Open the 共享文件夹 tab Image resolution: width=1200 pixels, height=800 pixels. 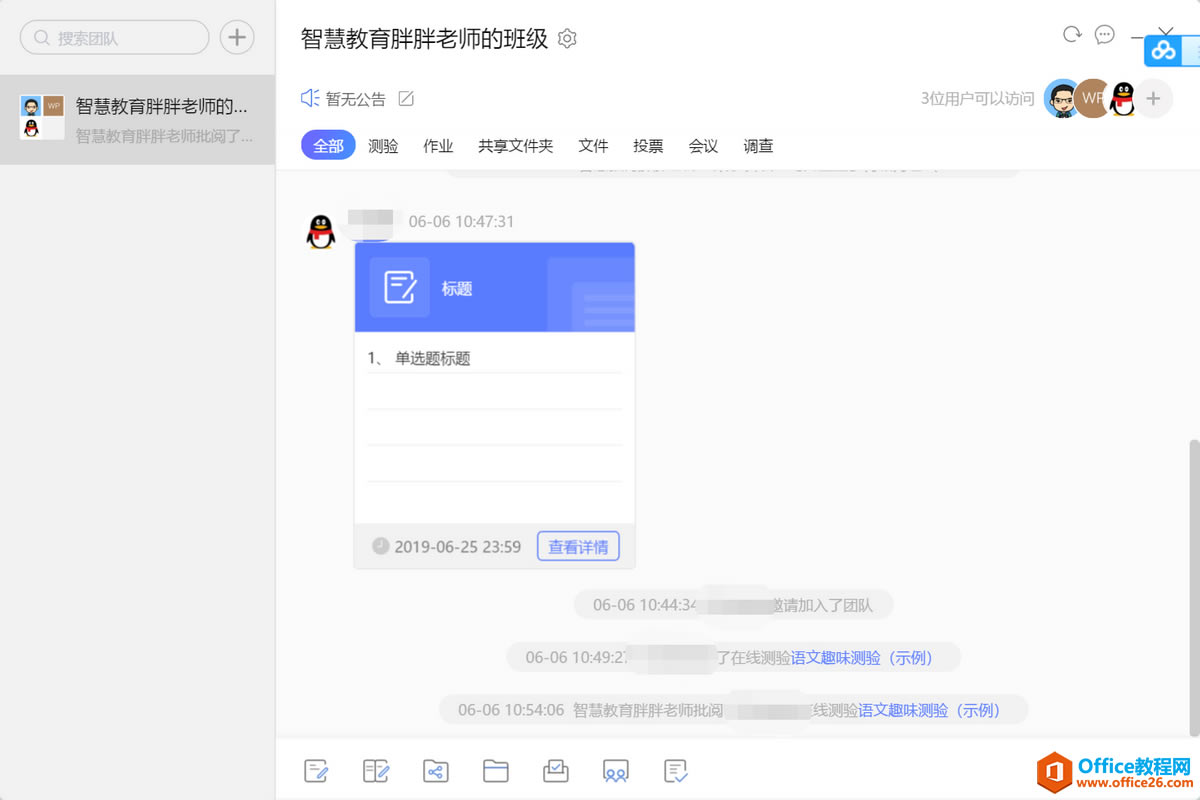pyautogui.click(x=515, y=146)
